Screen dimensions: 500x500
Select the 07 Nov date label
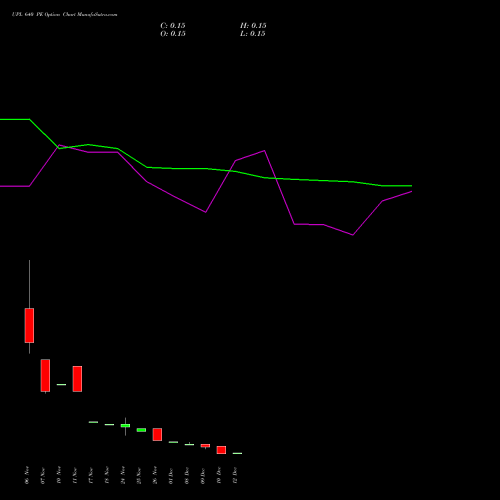point(43,475)
